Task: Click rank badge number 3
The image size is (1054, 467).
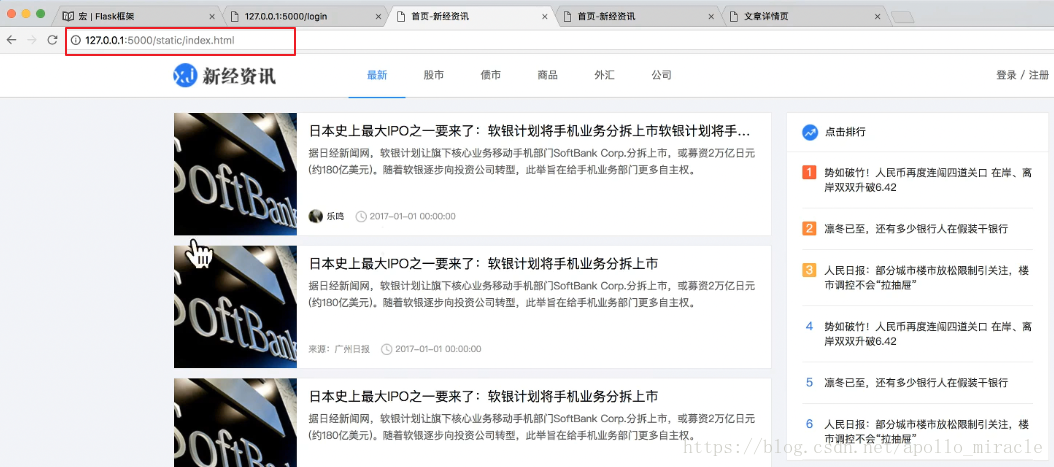Action: [809, 270]
